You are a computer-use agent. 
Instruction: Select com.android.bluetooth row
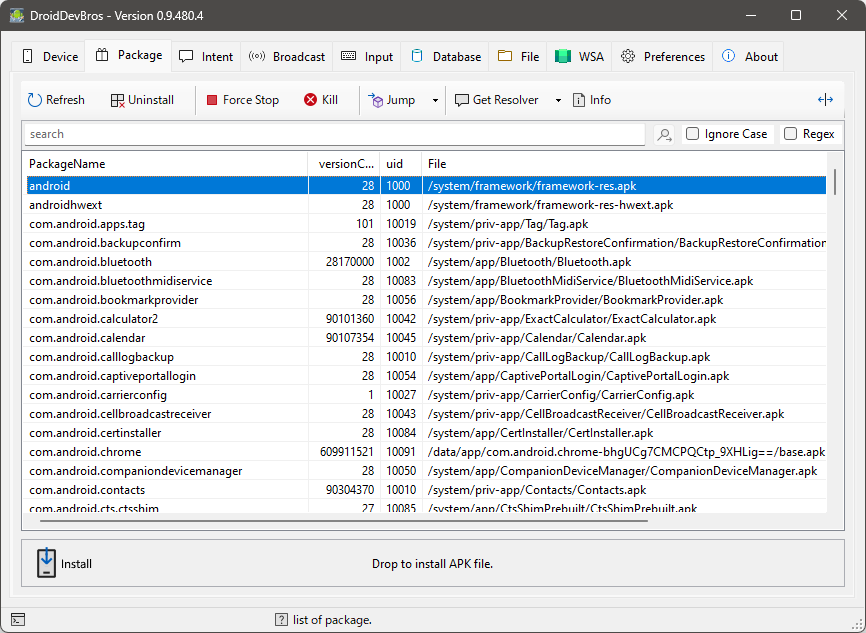[425, 262]
